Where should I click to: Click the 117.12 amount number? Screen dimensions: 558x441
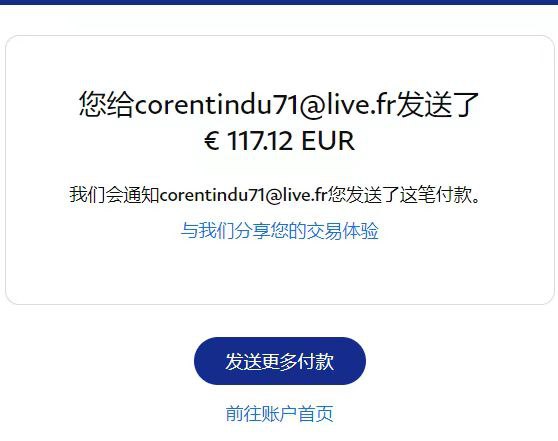[x=259, y=140]
